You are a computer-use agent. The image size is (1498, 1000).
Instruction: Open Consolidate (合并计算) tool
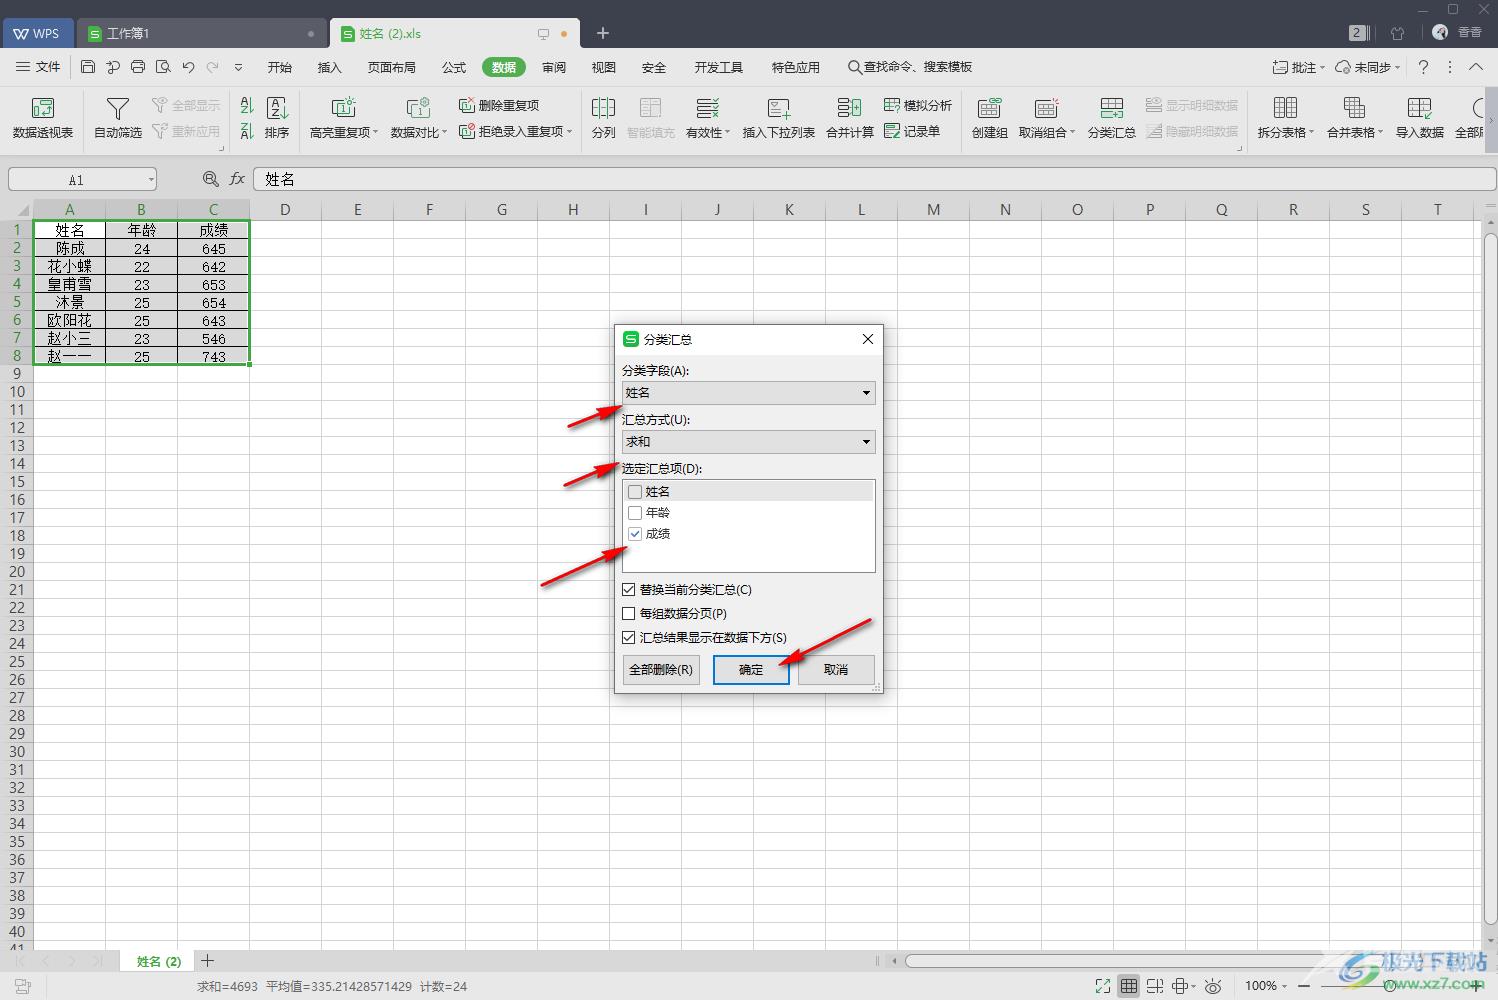coord(850,117)
